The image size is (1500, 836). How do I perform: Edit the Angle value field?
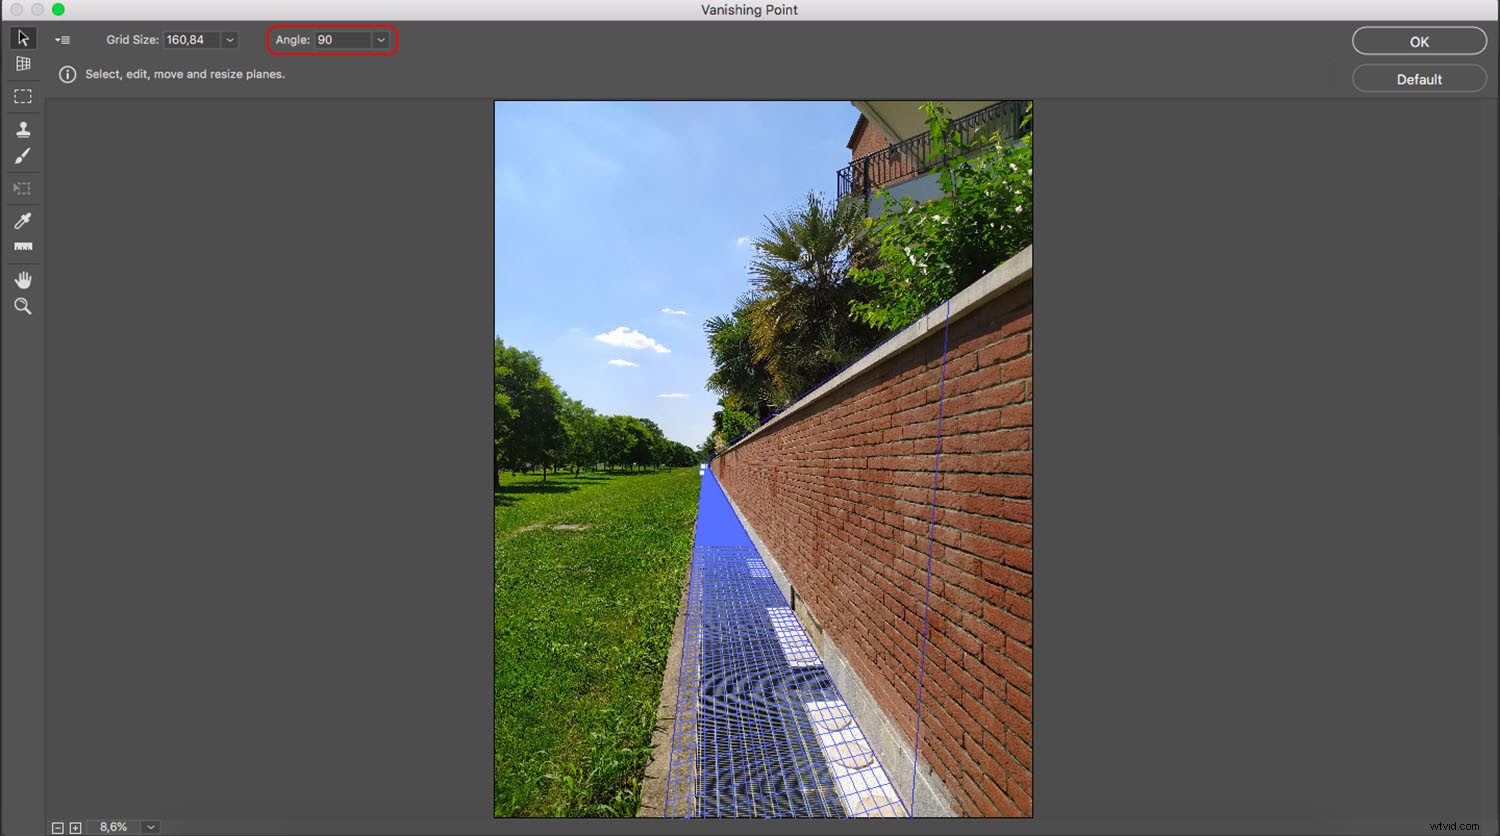click(340, 40)
